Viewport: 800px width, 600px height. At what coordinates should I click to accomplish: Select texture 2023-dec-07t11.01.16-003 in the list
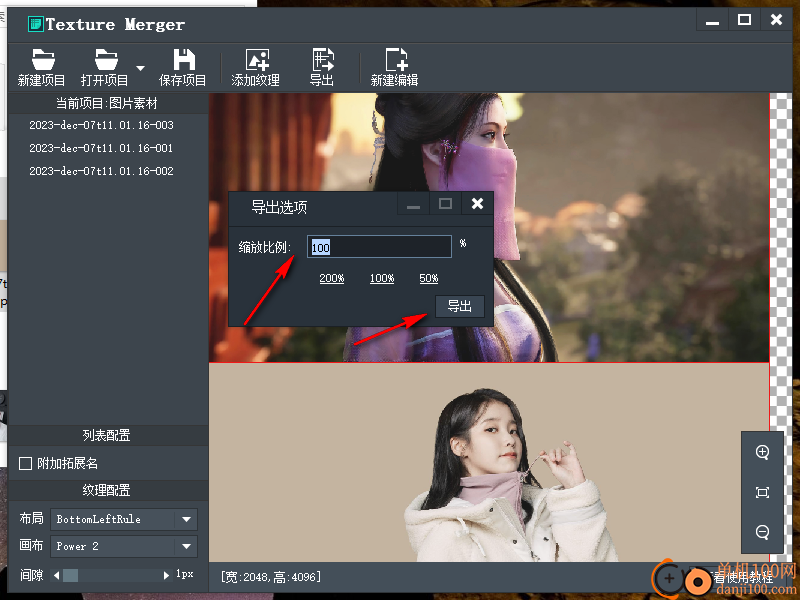click(102, 125)
